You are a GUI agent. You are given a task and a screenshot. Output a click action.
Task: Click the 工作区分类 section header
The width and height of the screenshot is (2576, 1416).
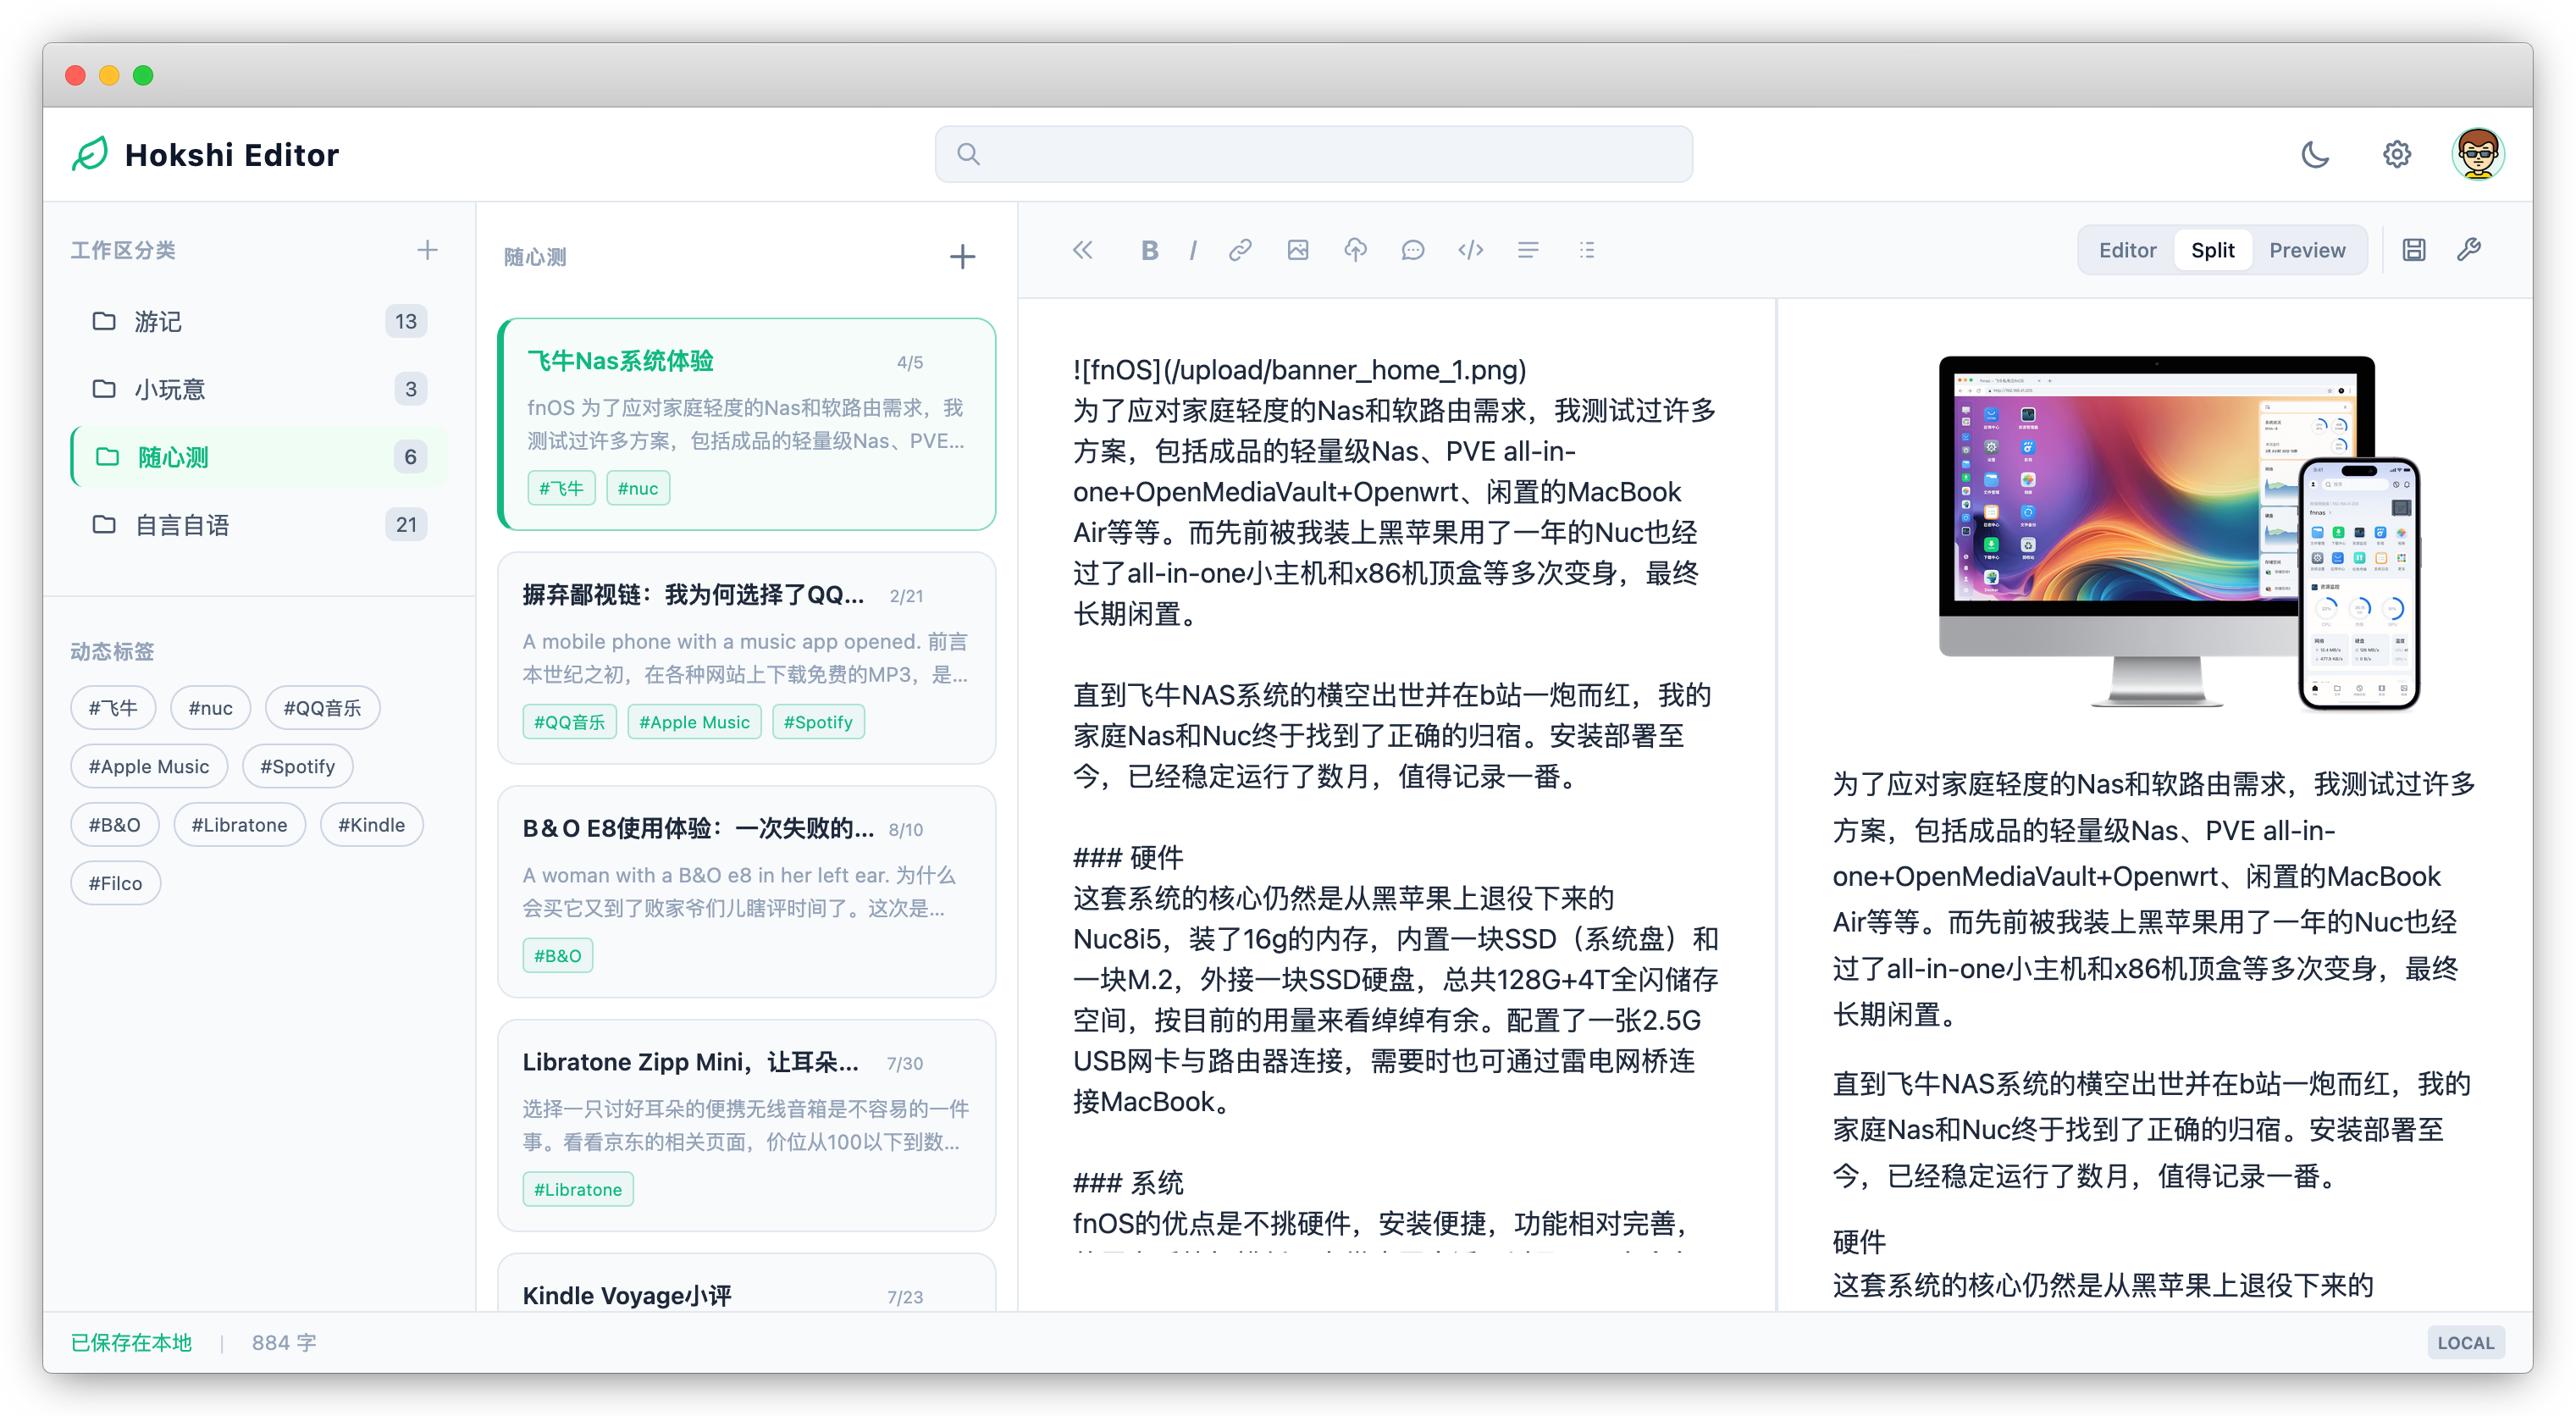(123, 250)
